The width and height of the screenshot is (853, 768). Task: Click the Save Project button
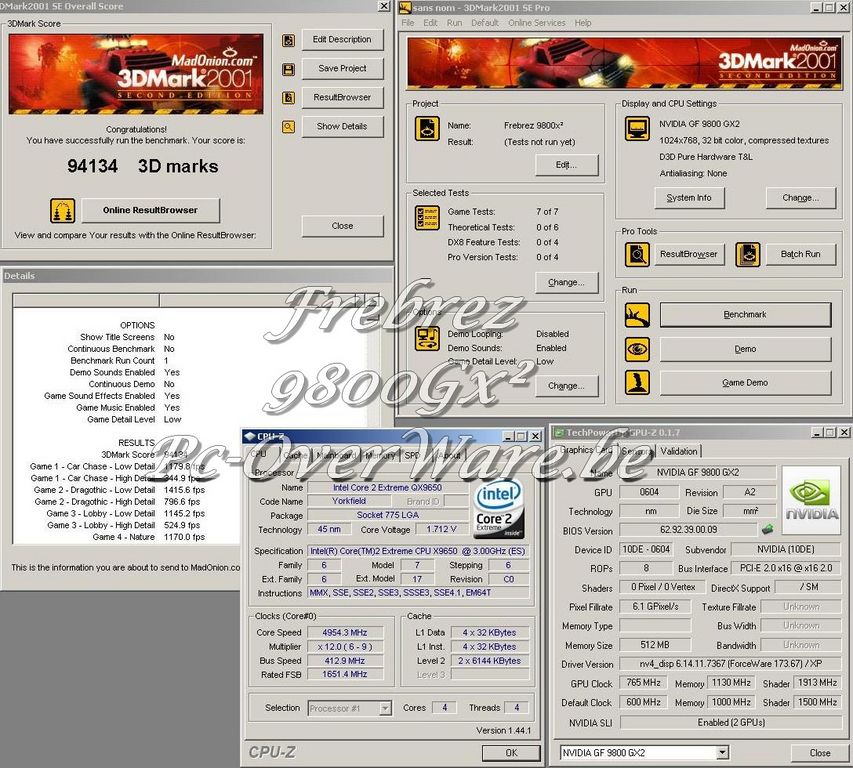[342, 69]
